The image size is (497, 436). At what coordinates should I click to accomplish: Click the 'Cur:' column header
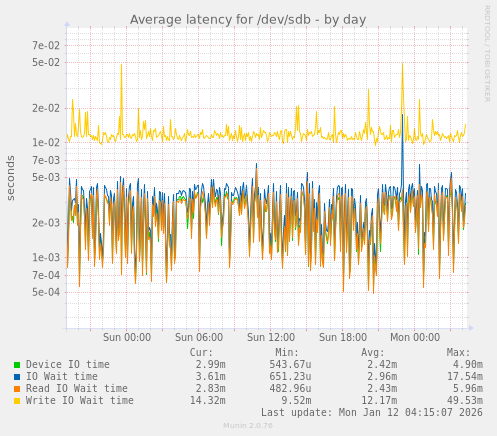tap(201, 352)
